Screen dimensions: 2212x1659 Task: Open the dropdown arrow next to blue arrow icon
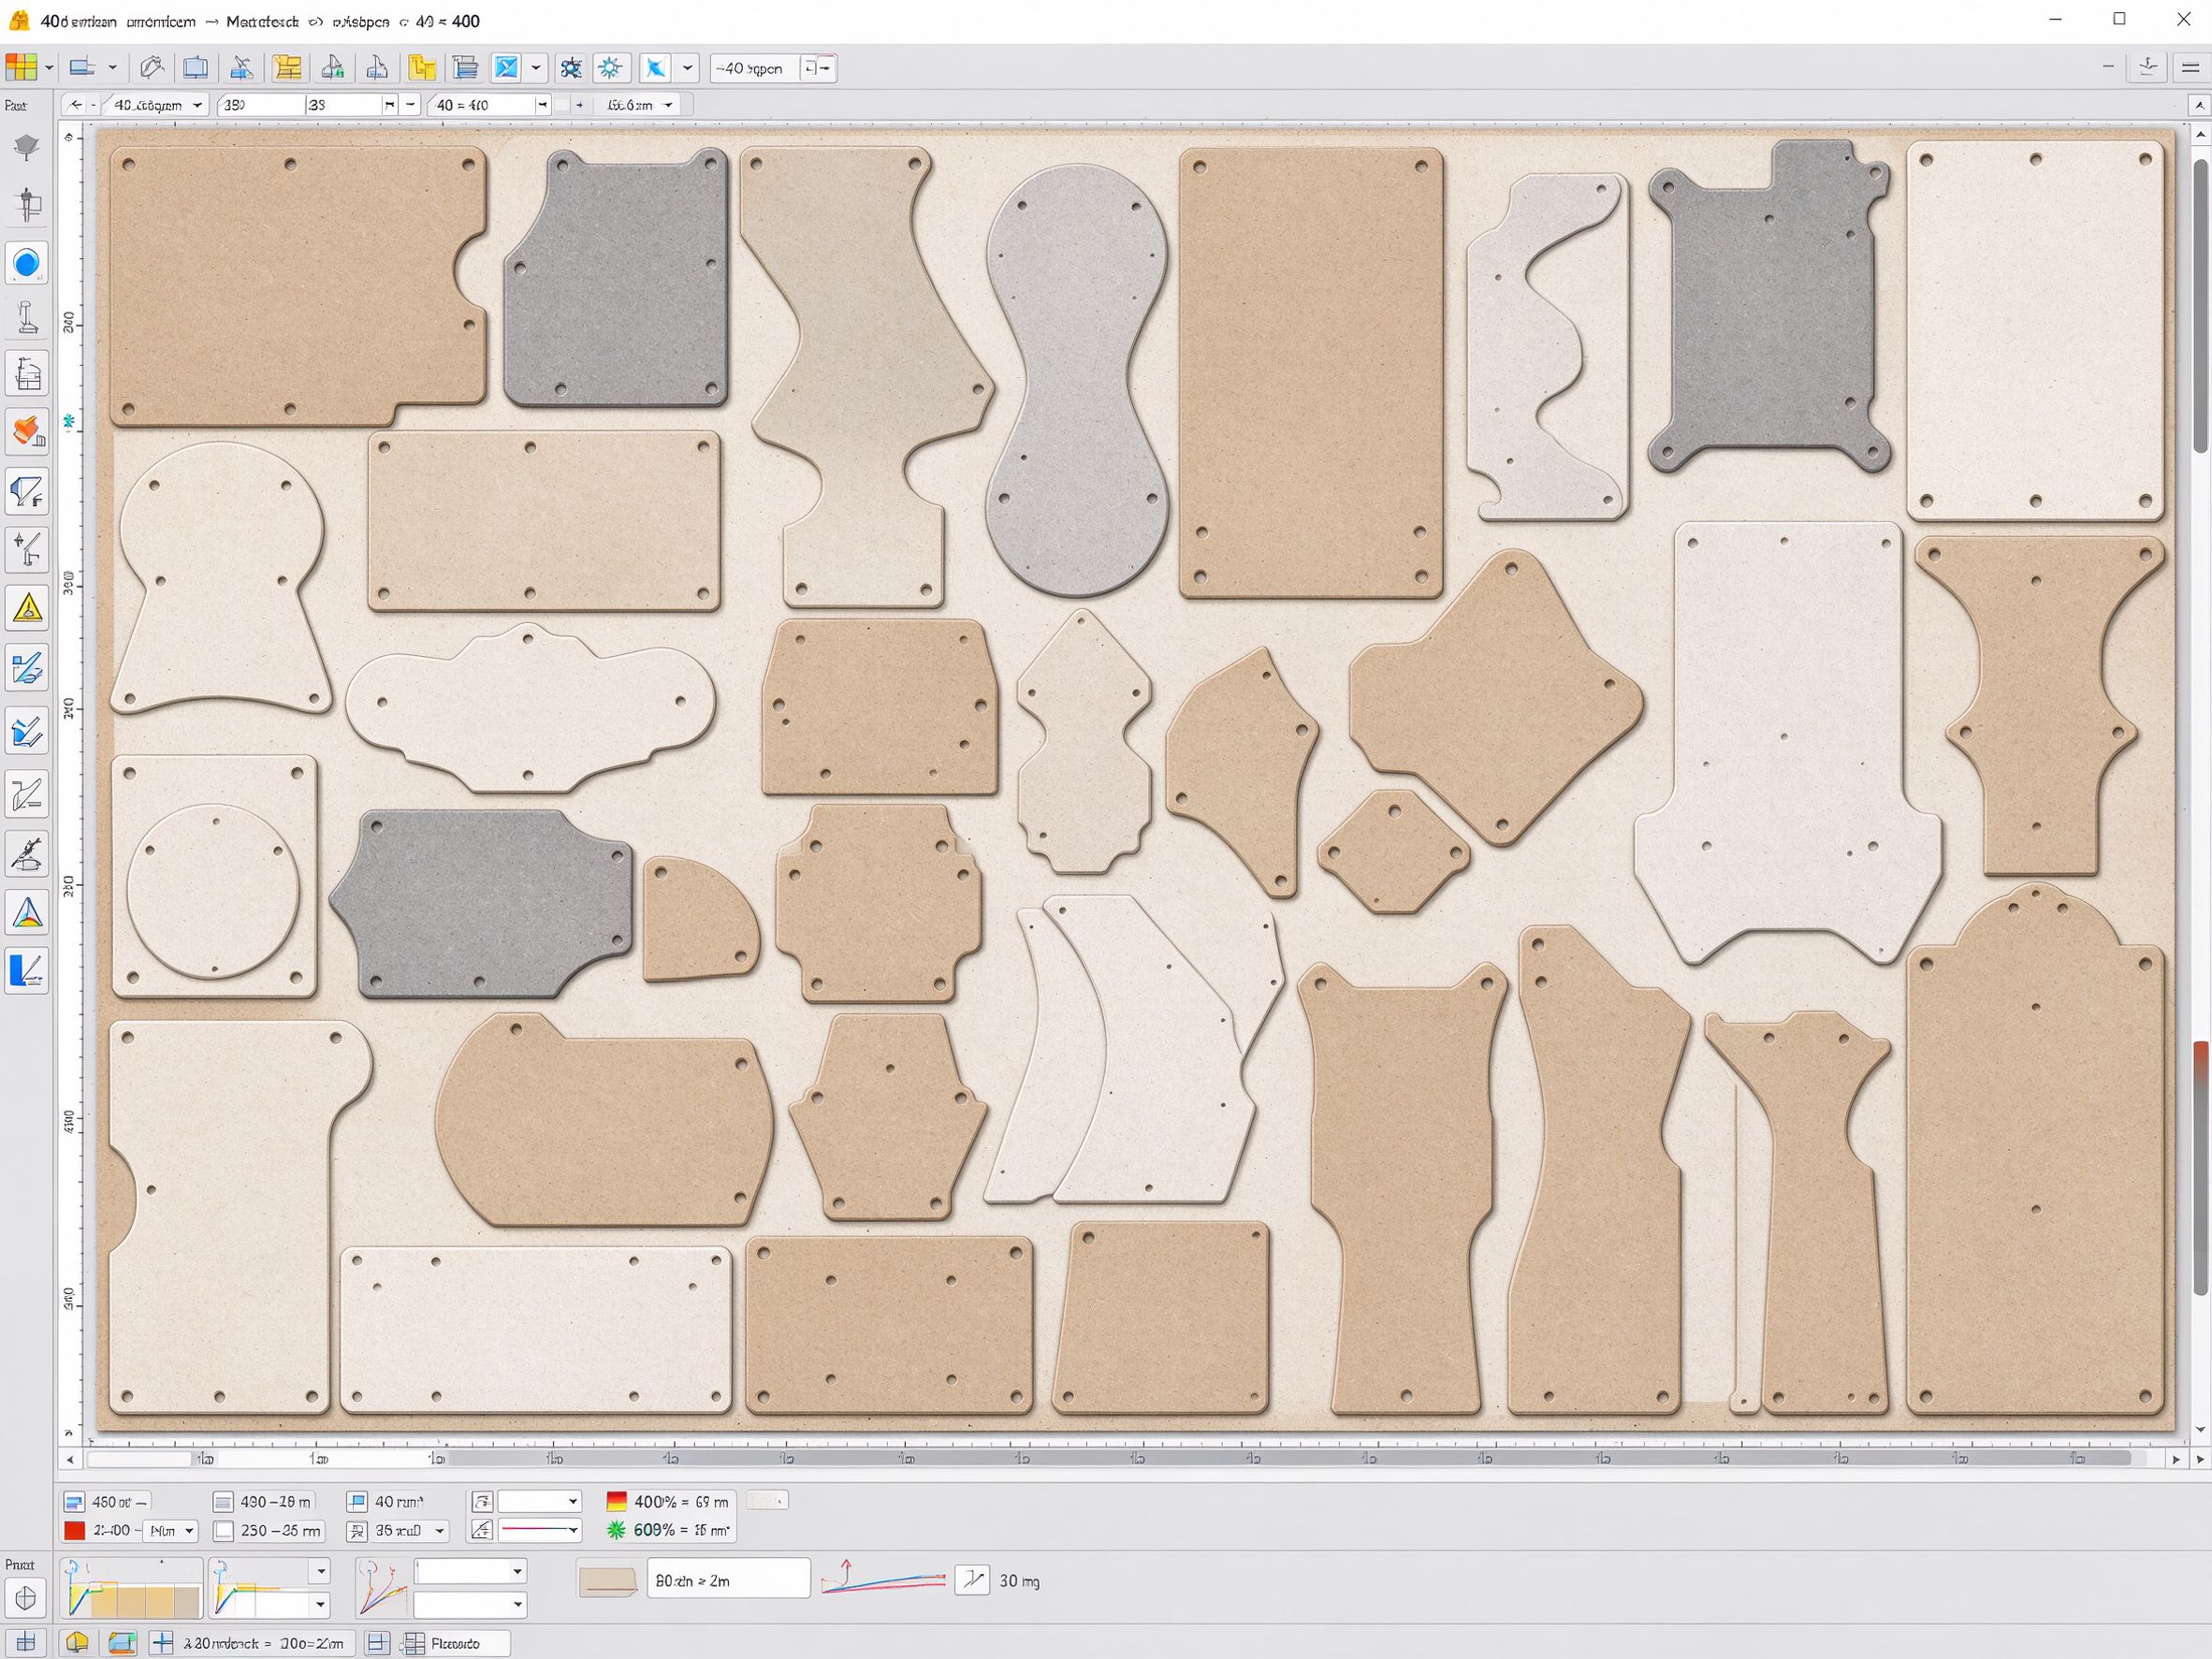point(688,68)
